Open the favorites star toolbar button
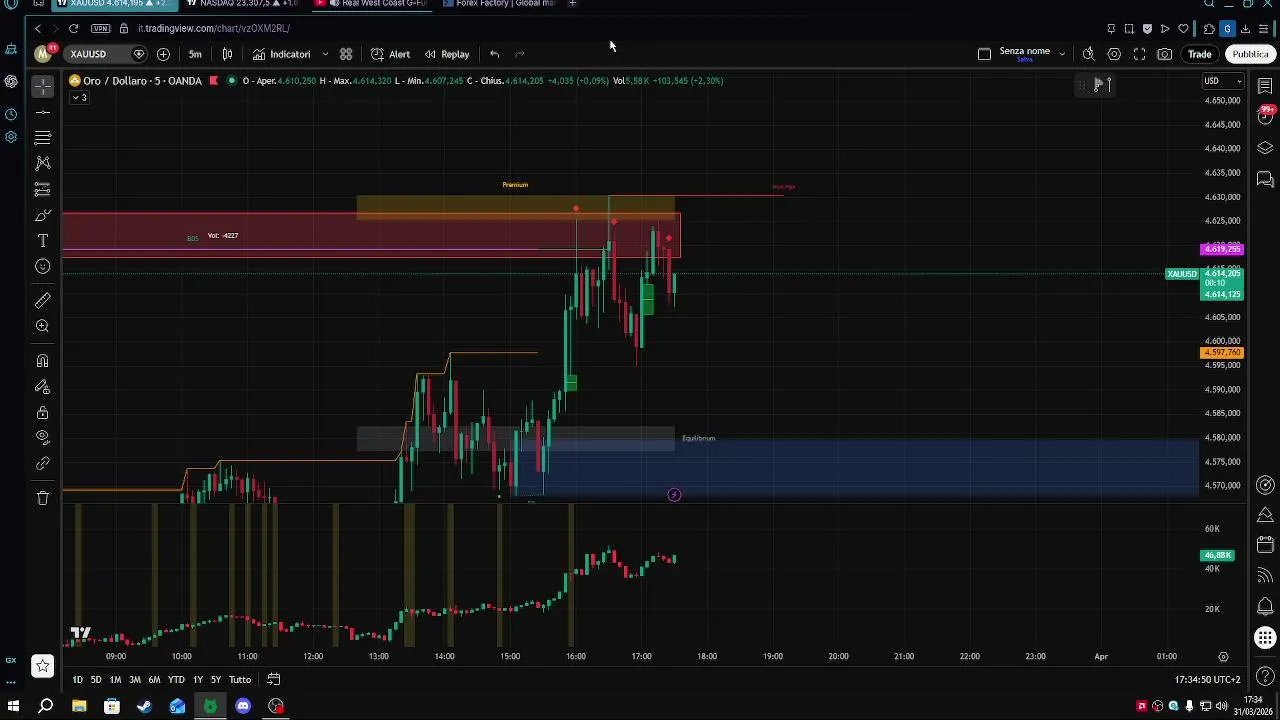 [x=42, y=665]
